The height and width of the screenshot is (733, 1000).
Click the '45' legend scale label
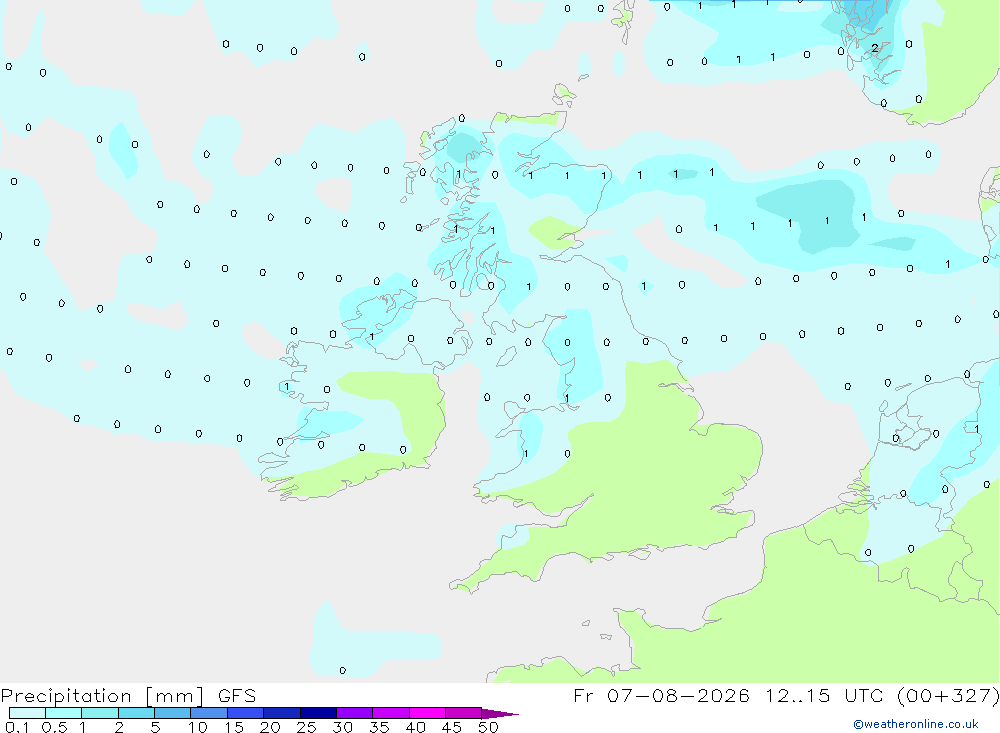pyautogui.click(x=452, y=727)
